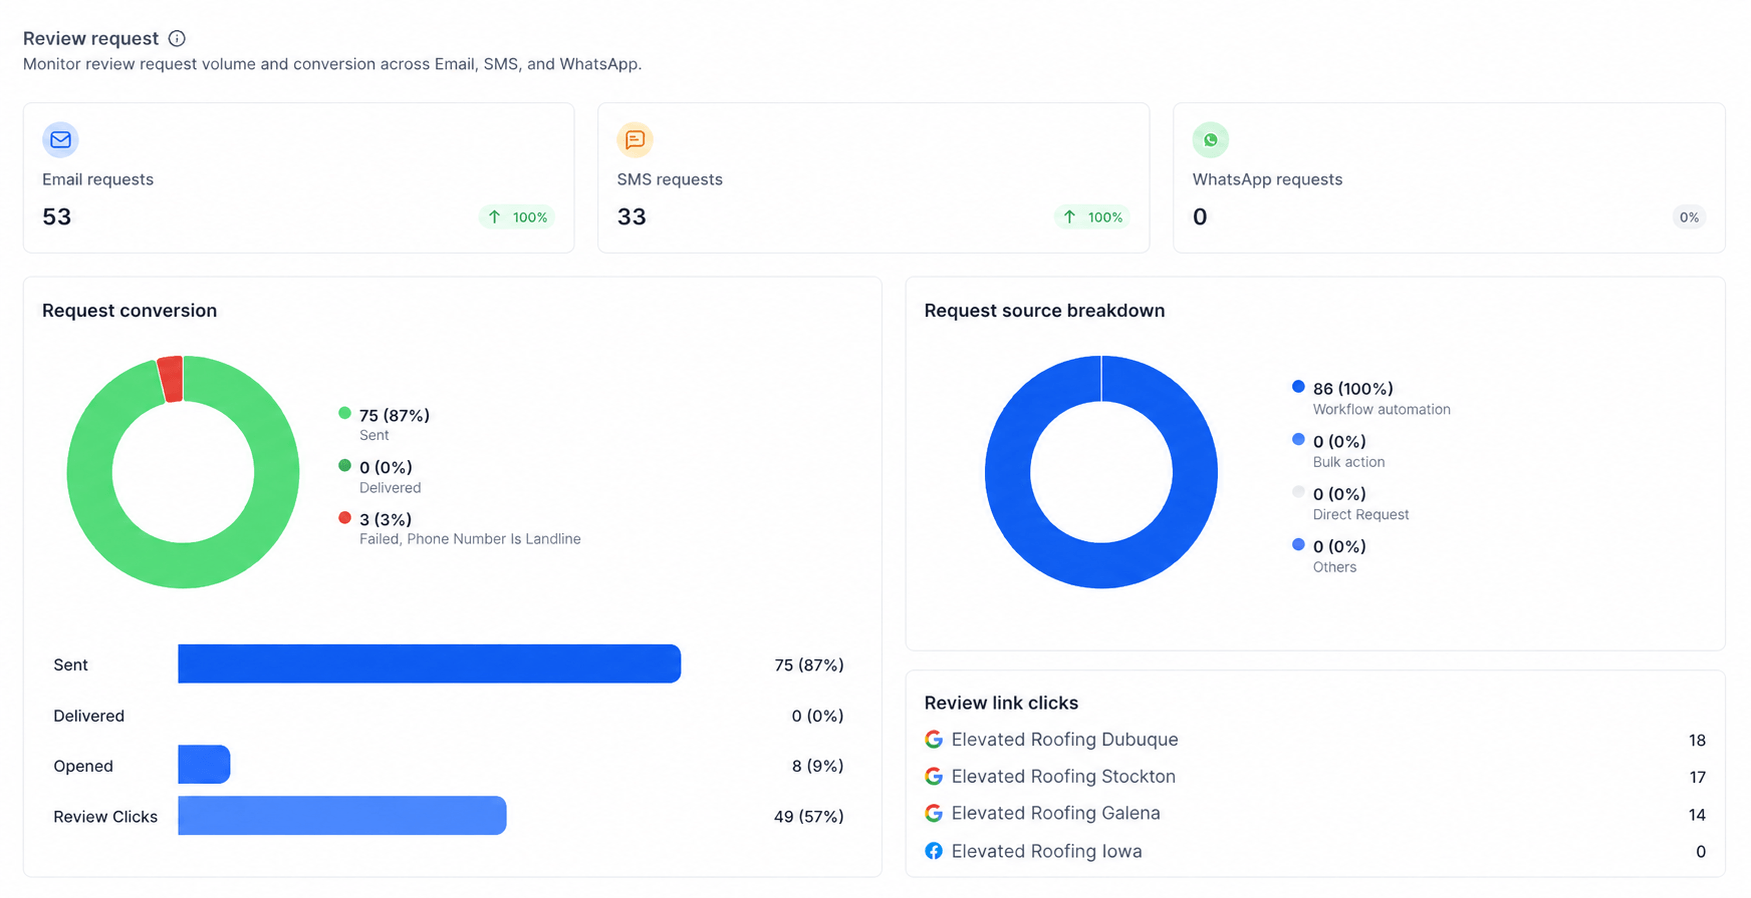Click the "49 (57%)" Review Clicks value
The width and height of the screenshot is (1751, 898).
809,816
